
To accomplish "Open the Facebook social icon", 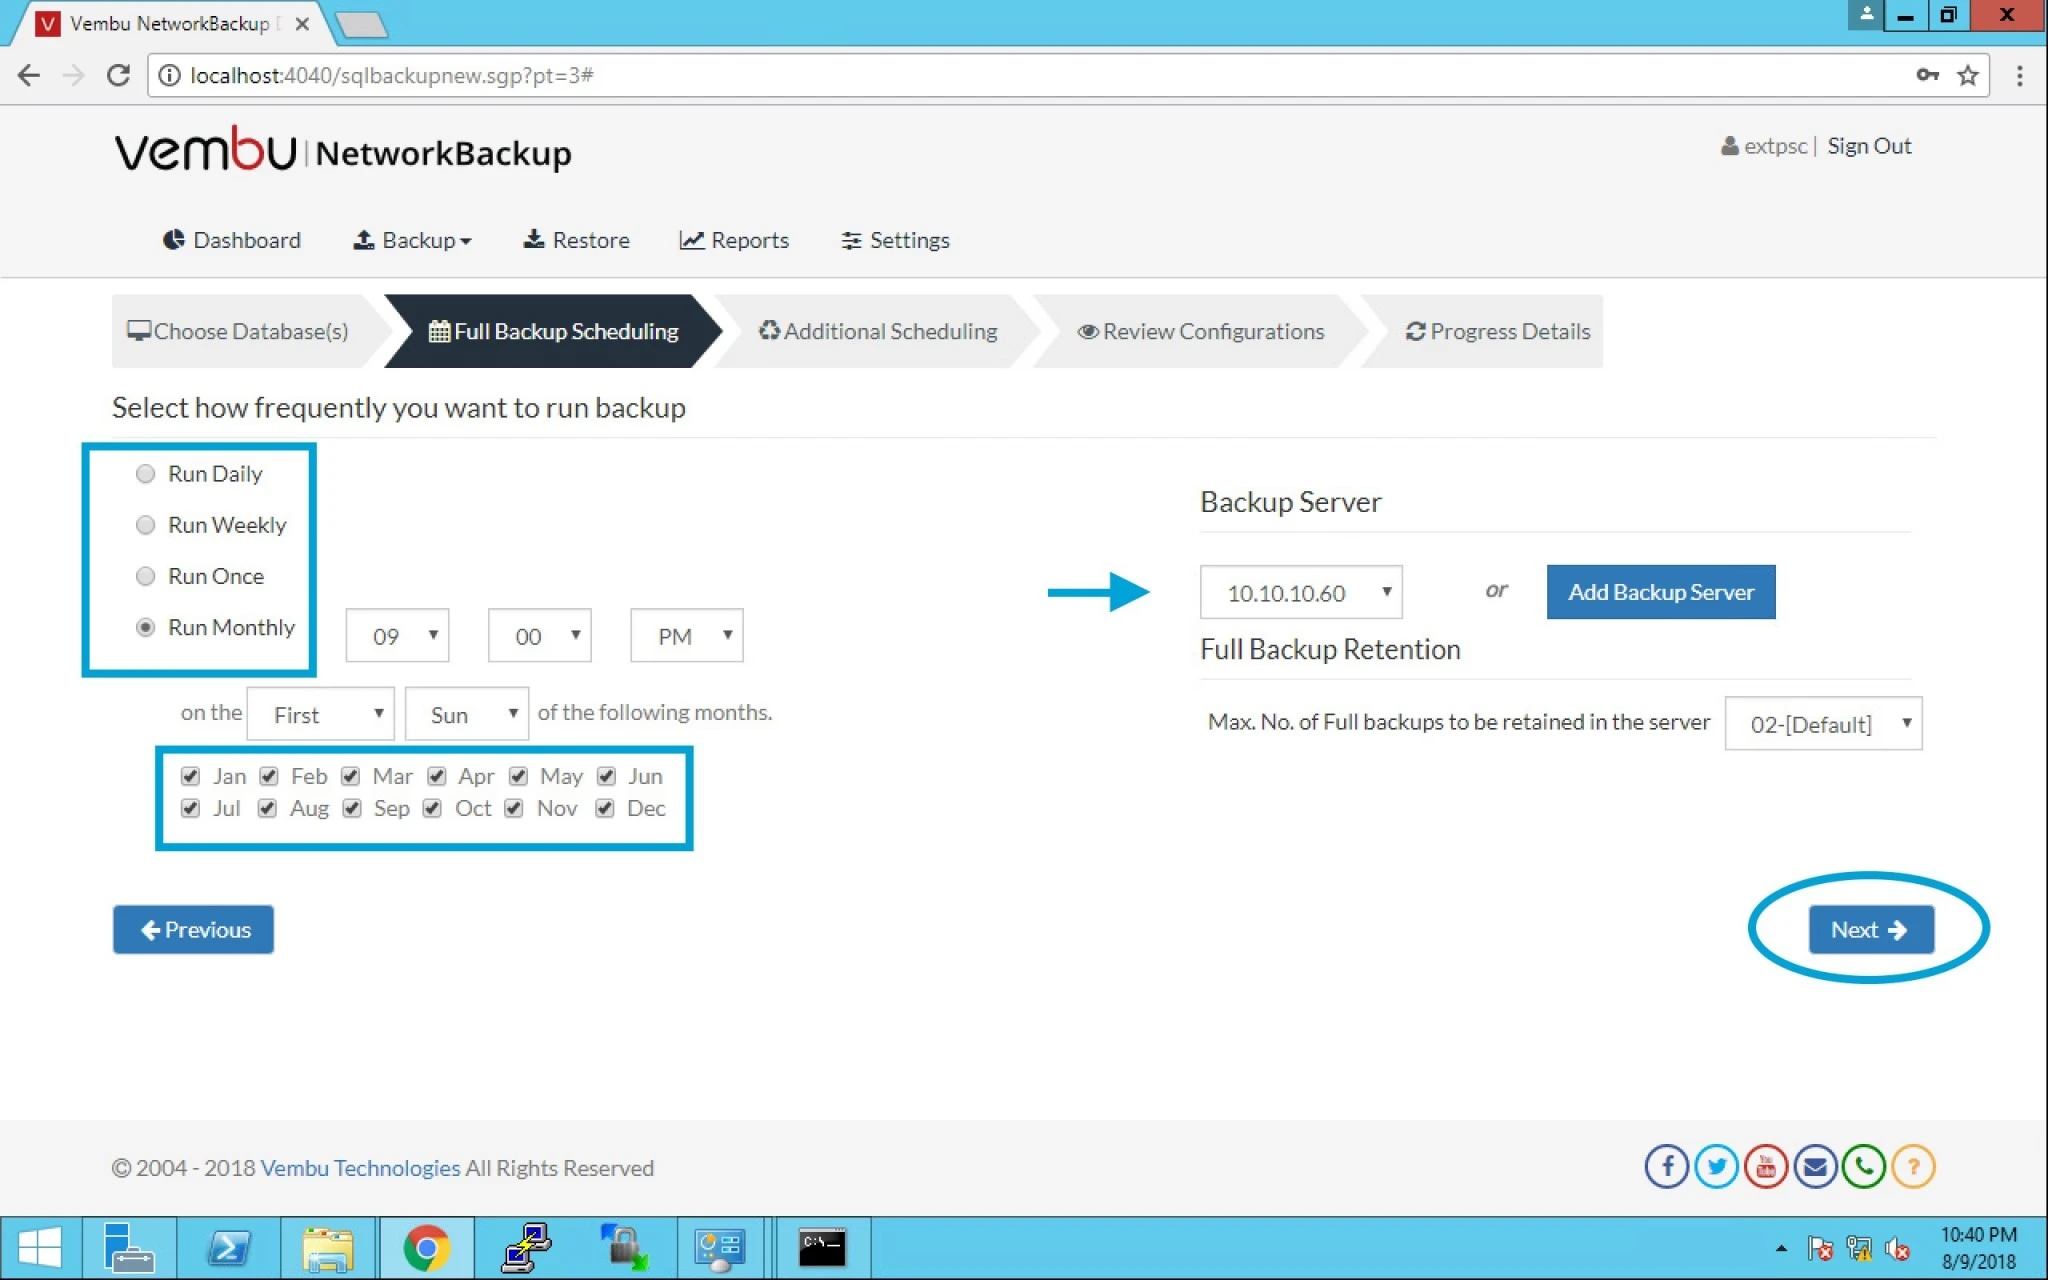I will (x=1667, y=1167).
